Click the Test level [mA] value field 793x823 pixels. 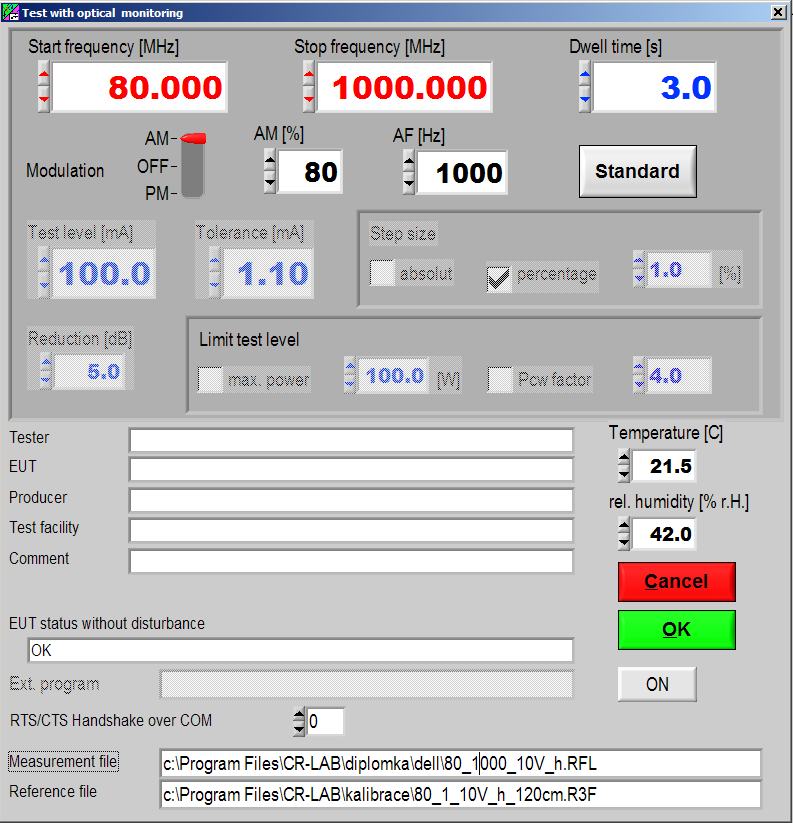pyautogui.click(x=103, y=273)
